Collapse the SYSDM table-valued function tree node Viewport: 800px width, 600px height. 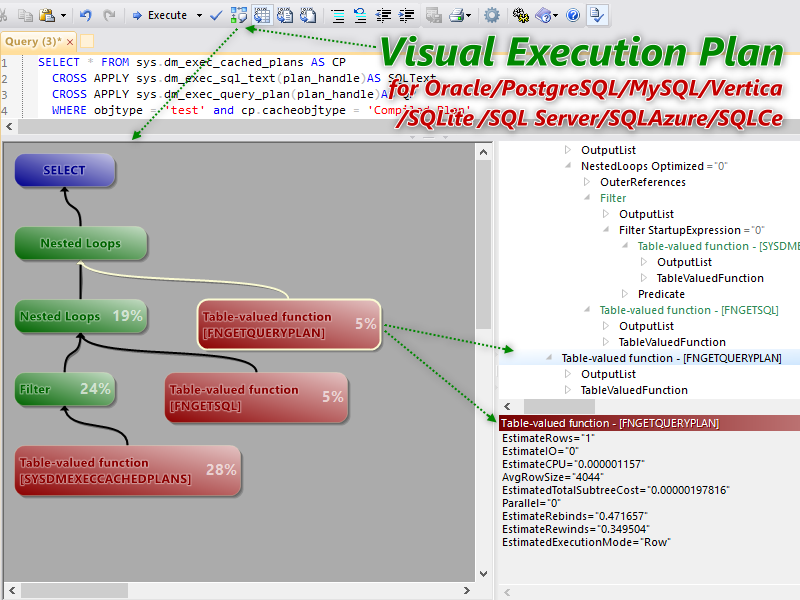(x=624, y=245)
